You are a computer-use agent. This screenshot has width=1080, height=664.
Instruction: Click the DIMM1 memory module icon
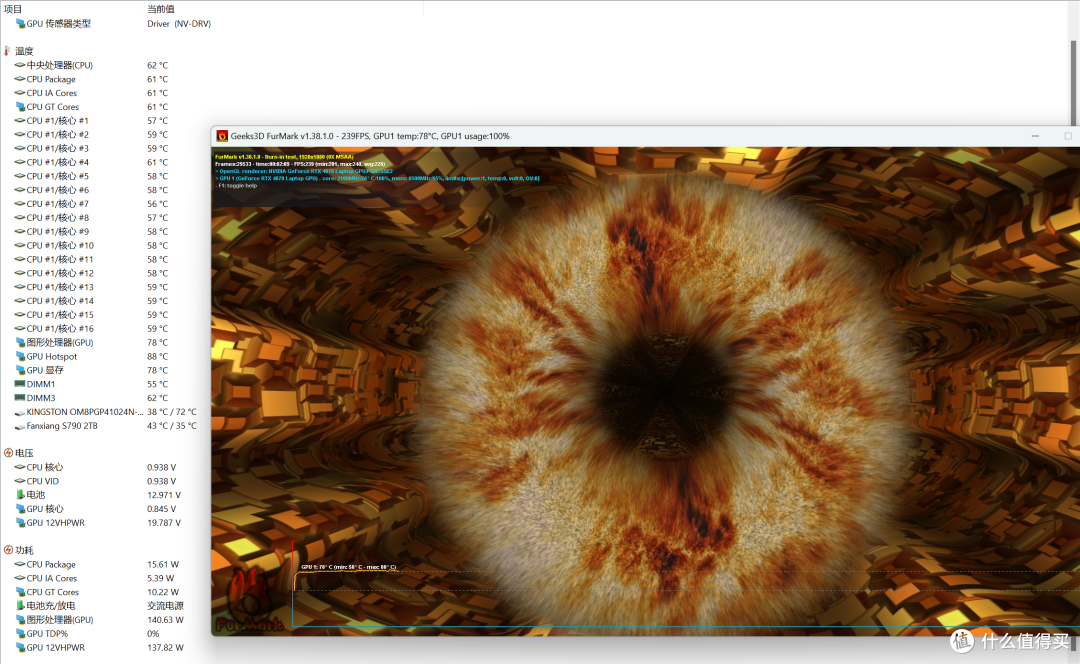[20, 384]
